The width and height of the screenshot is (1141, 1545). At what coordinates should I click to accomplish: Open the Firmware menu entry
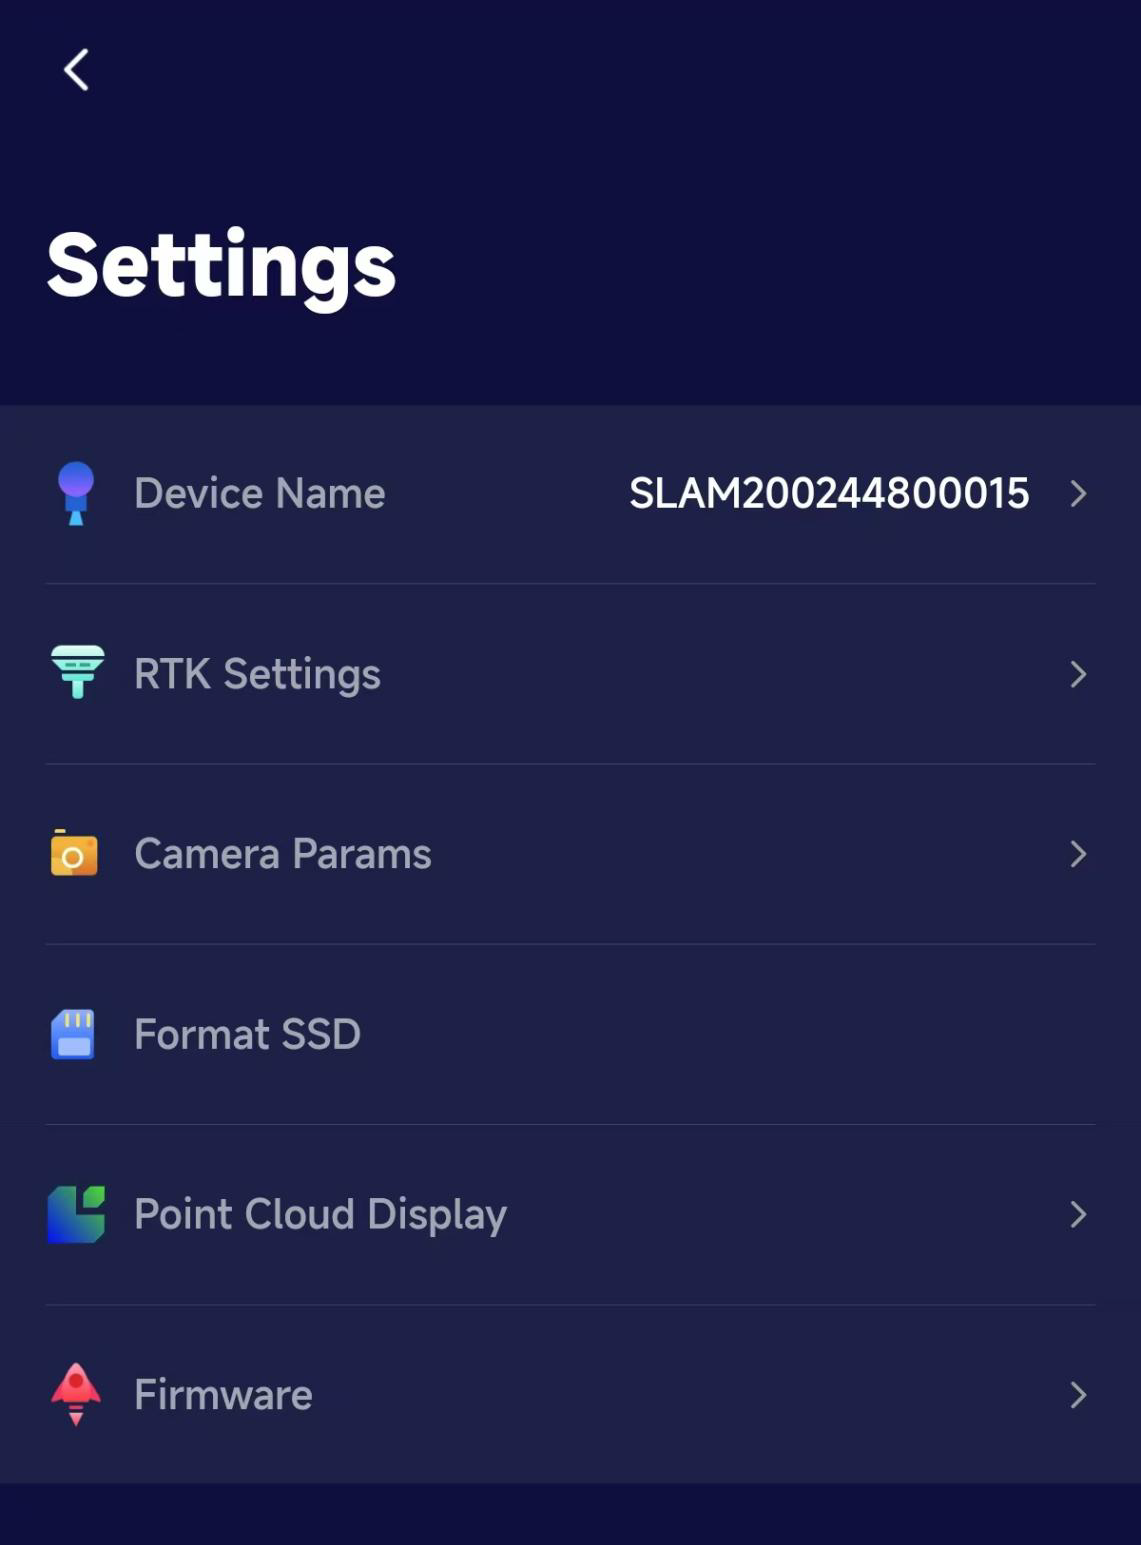click(223, 1395)
